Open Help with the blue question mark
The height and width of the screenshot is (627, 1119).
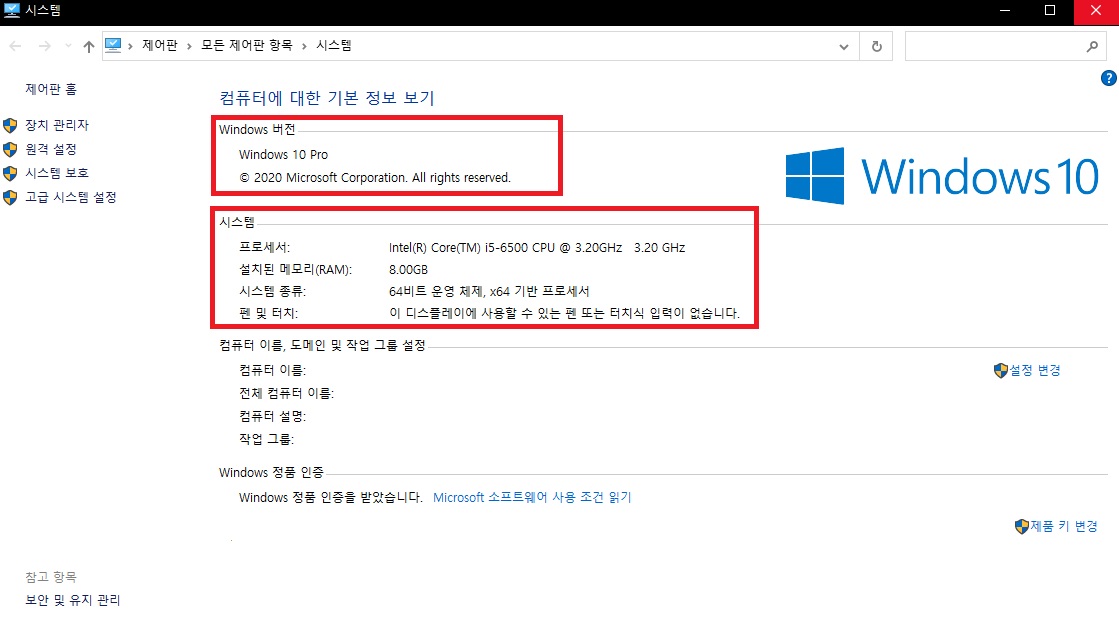pos(1108,78)
